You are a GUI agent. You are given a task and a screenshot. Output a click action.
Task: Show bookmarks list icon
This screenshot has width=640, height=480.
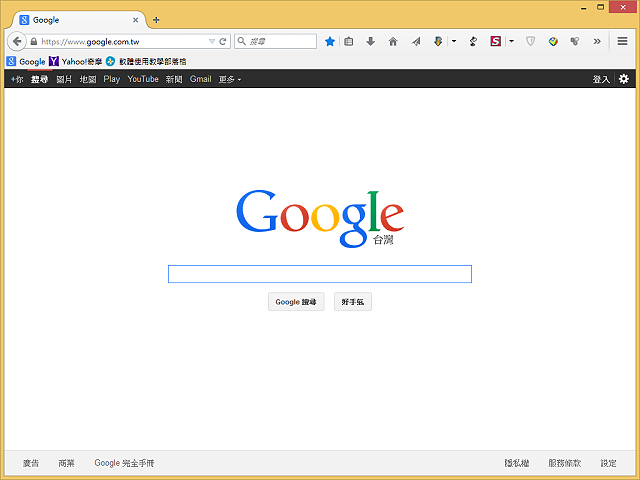pyautogui.click(x=349, y=41)
